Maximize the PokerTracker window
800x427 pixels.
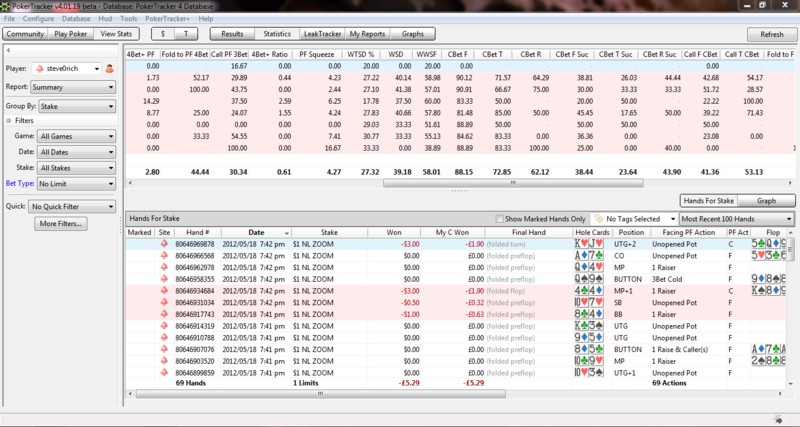click(x=762, y=5)
